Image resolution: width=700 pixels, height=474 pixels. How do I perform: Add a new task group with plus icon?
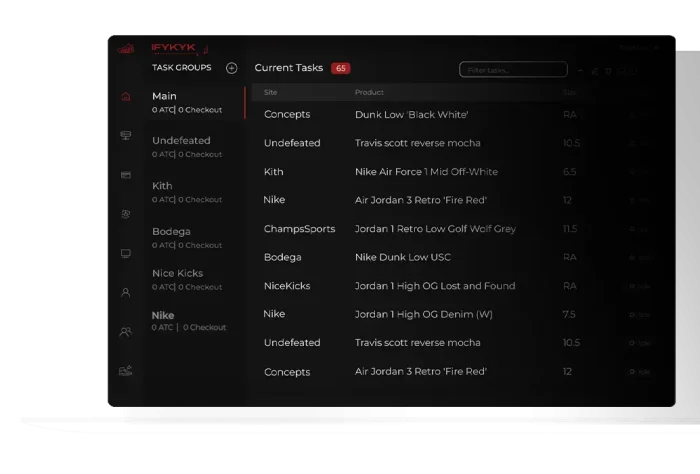point(231,68)
